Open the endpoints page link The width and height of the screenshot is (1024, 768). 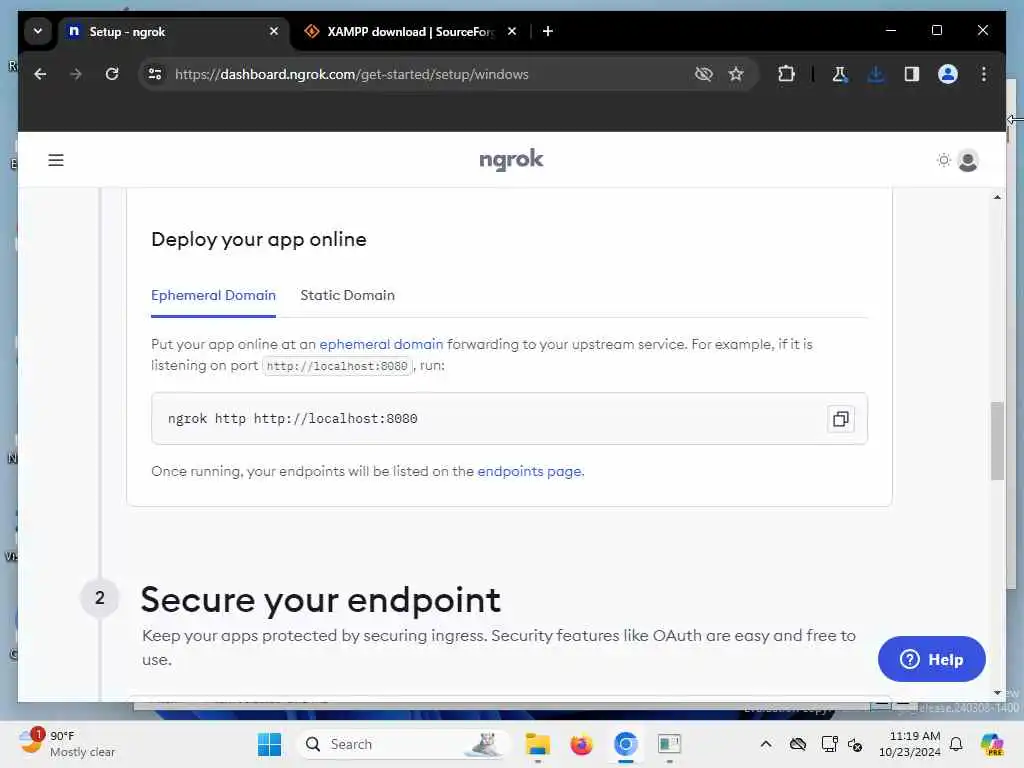tap(529, 472)
